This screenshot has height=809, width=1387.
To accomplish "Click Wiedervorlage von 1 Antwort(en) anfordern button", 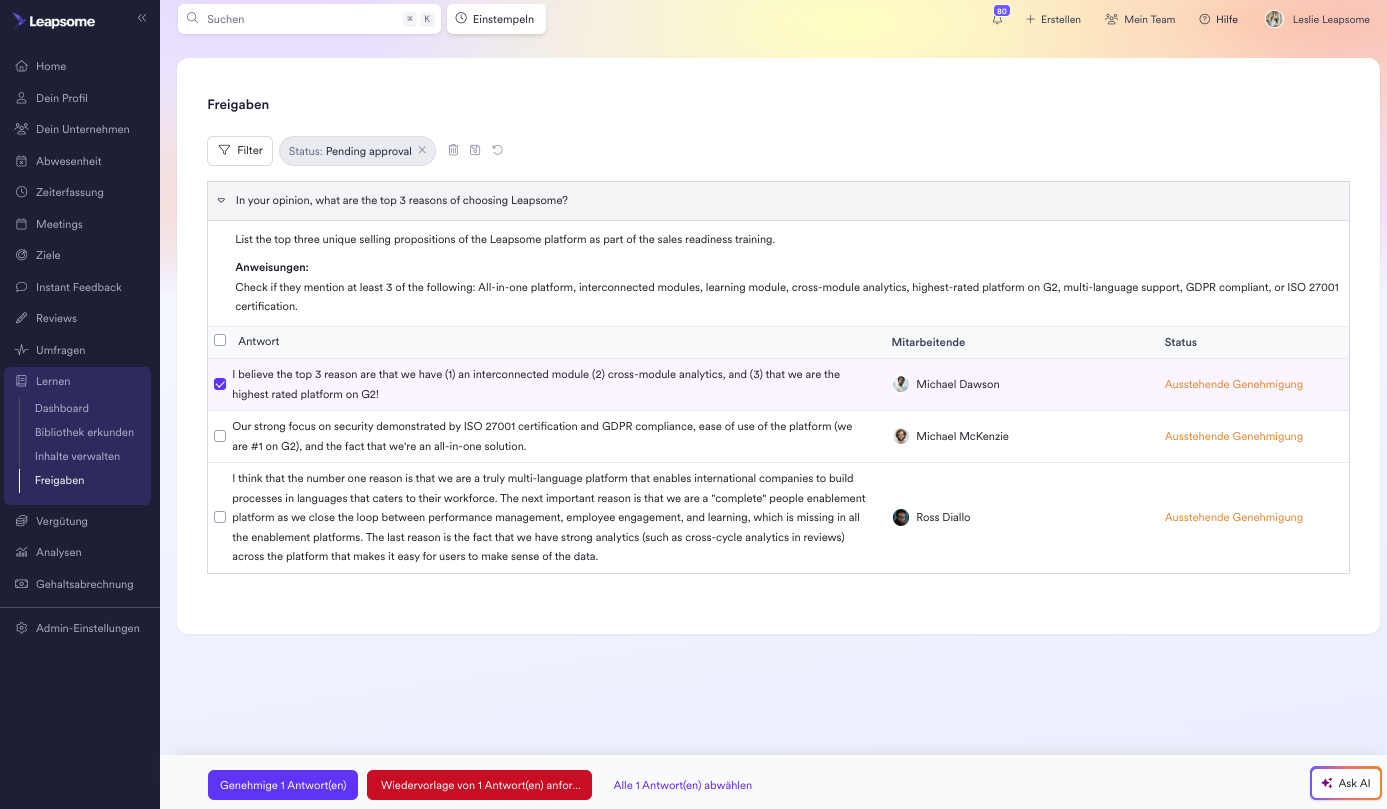I will tap(480, 785).
